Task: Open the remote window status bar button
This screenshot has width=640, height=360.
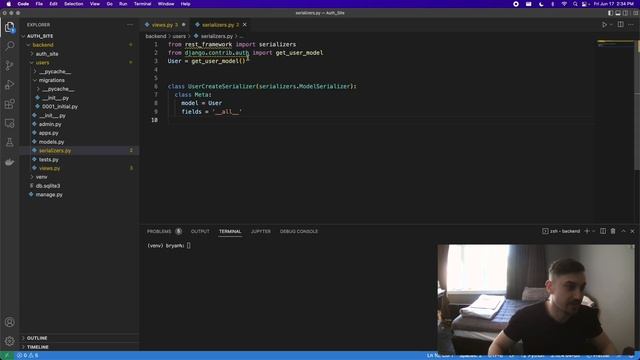Action: pos(6,356)
